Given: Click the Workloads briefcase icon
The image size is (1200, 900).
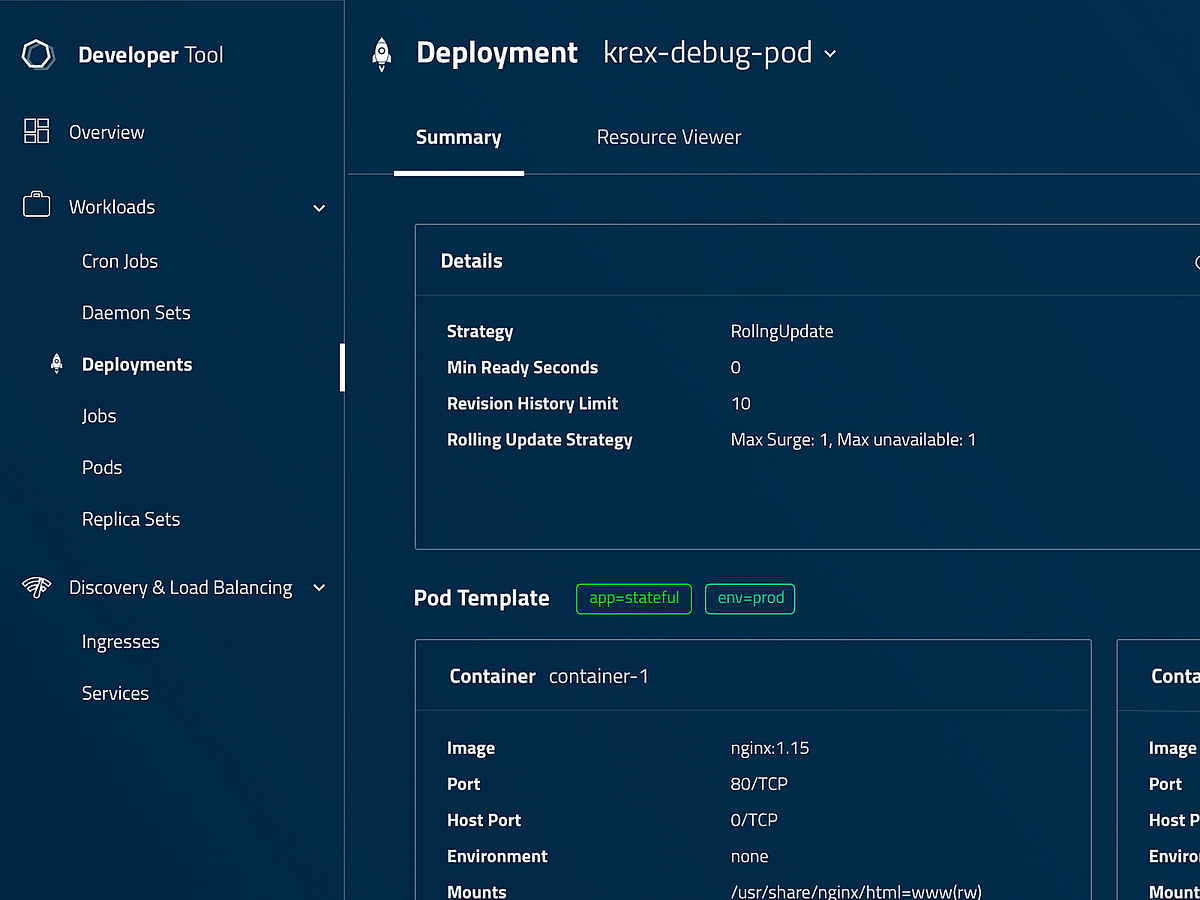Looking at the screenshot, I should [37, 206].
